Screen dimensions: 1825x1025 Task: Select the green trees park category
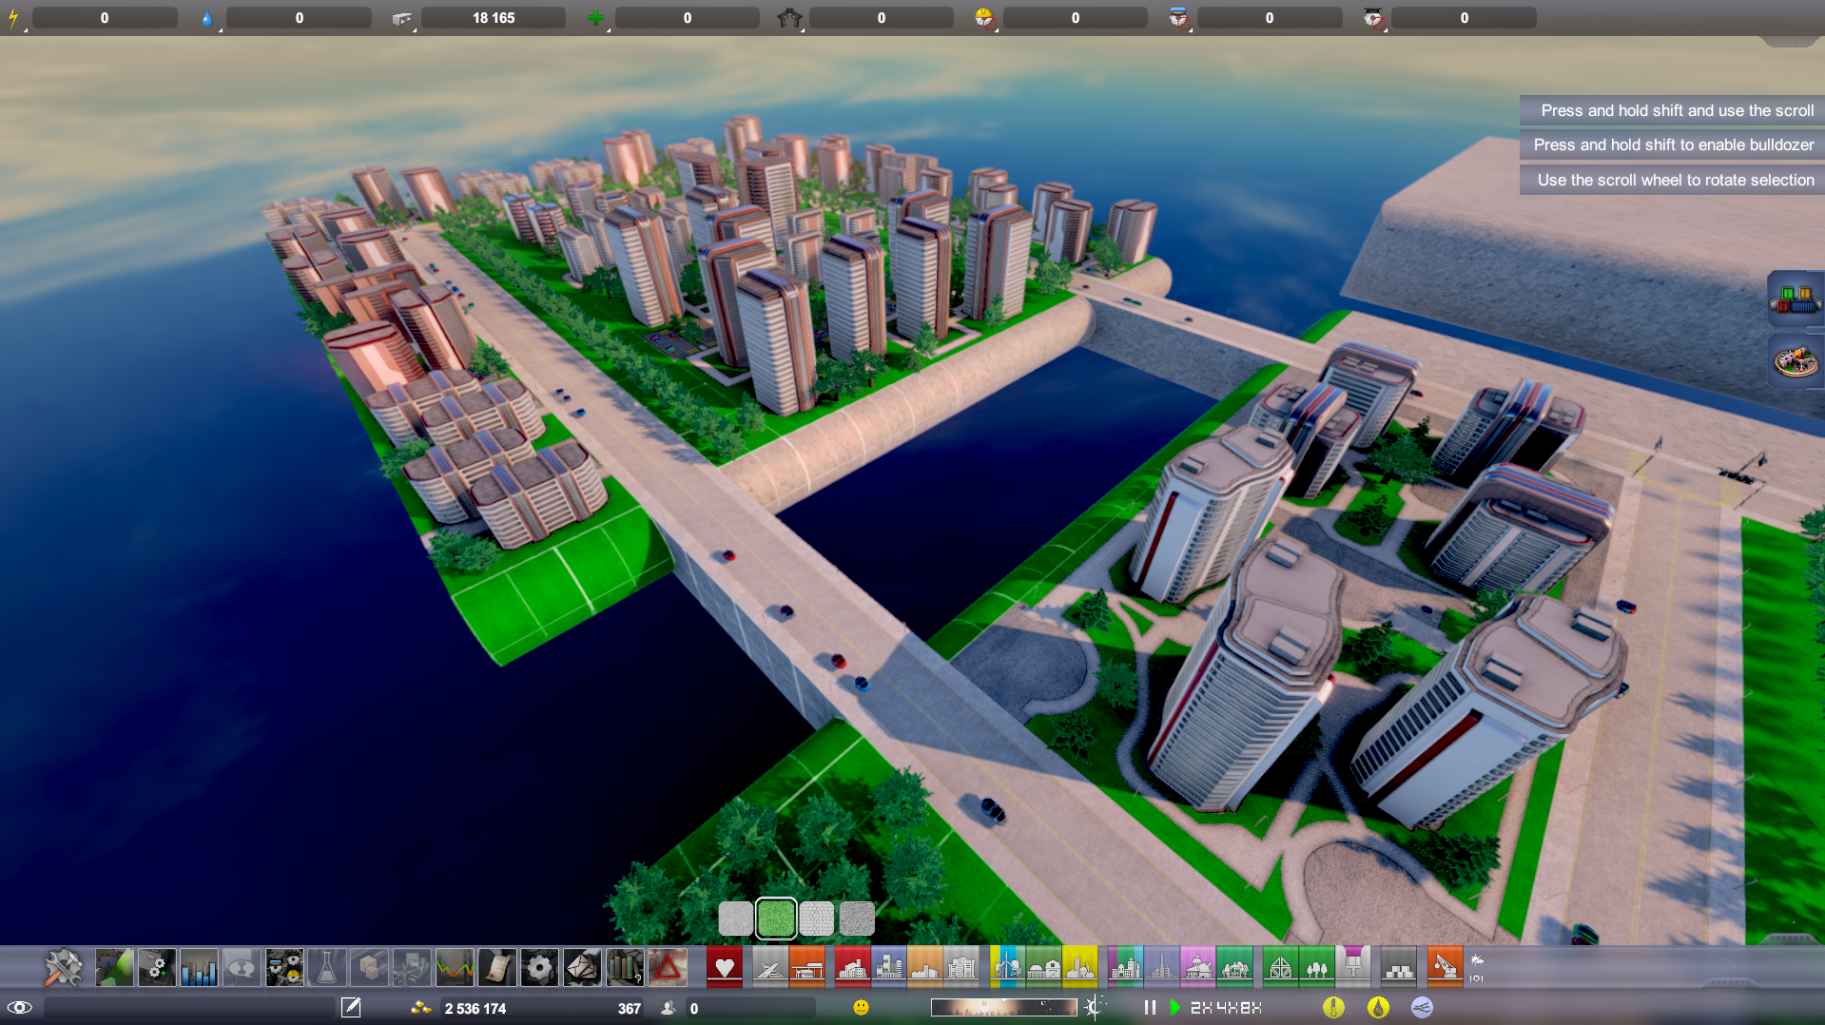[x=1316, y=968]
